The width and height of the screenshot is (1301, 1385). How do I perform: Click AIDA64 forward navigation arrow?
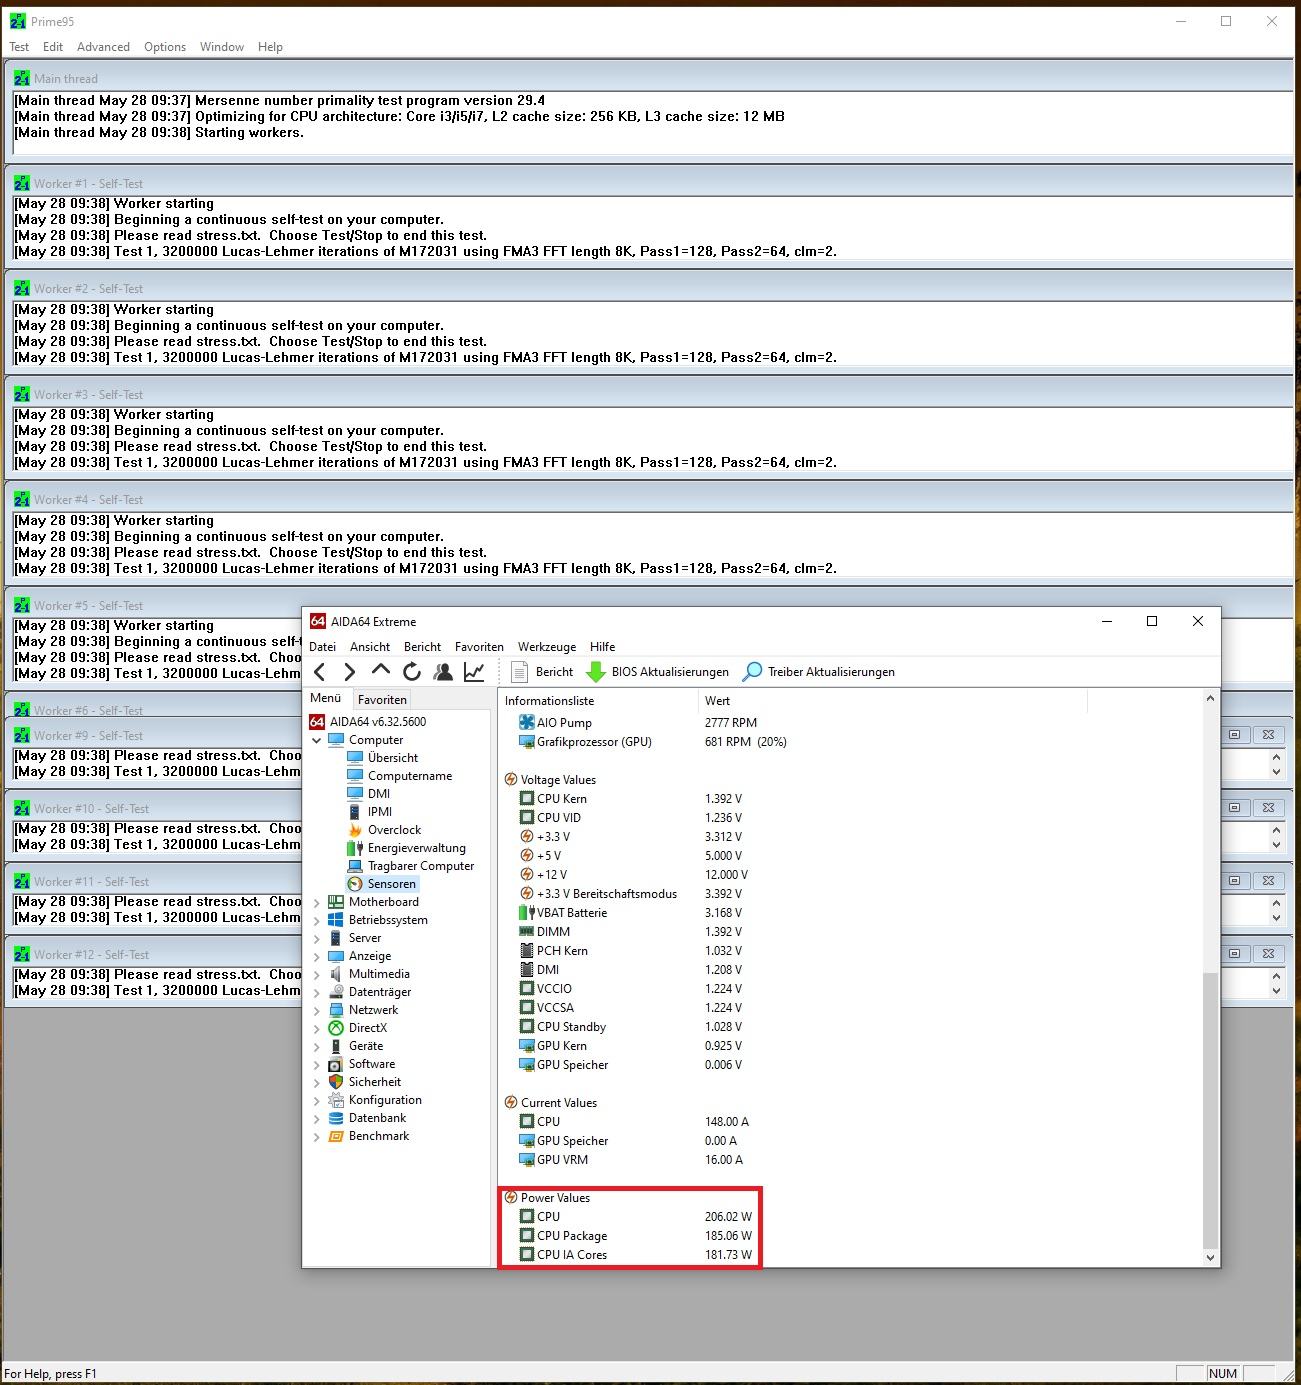coord(349,672)
